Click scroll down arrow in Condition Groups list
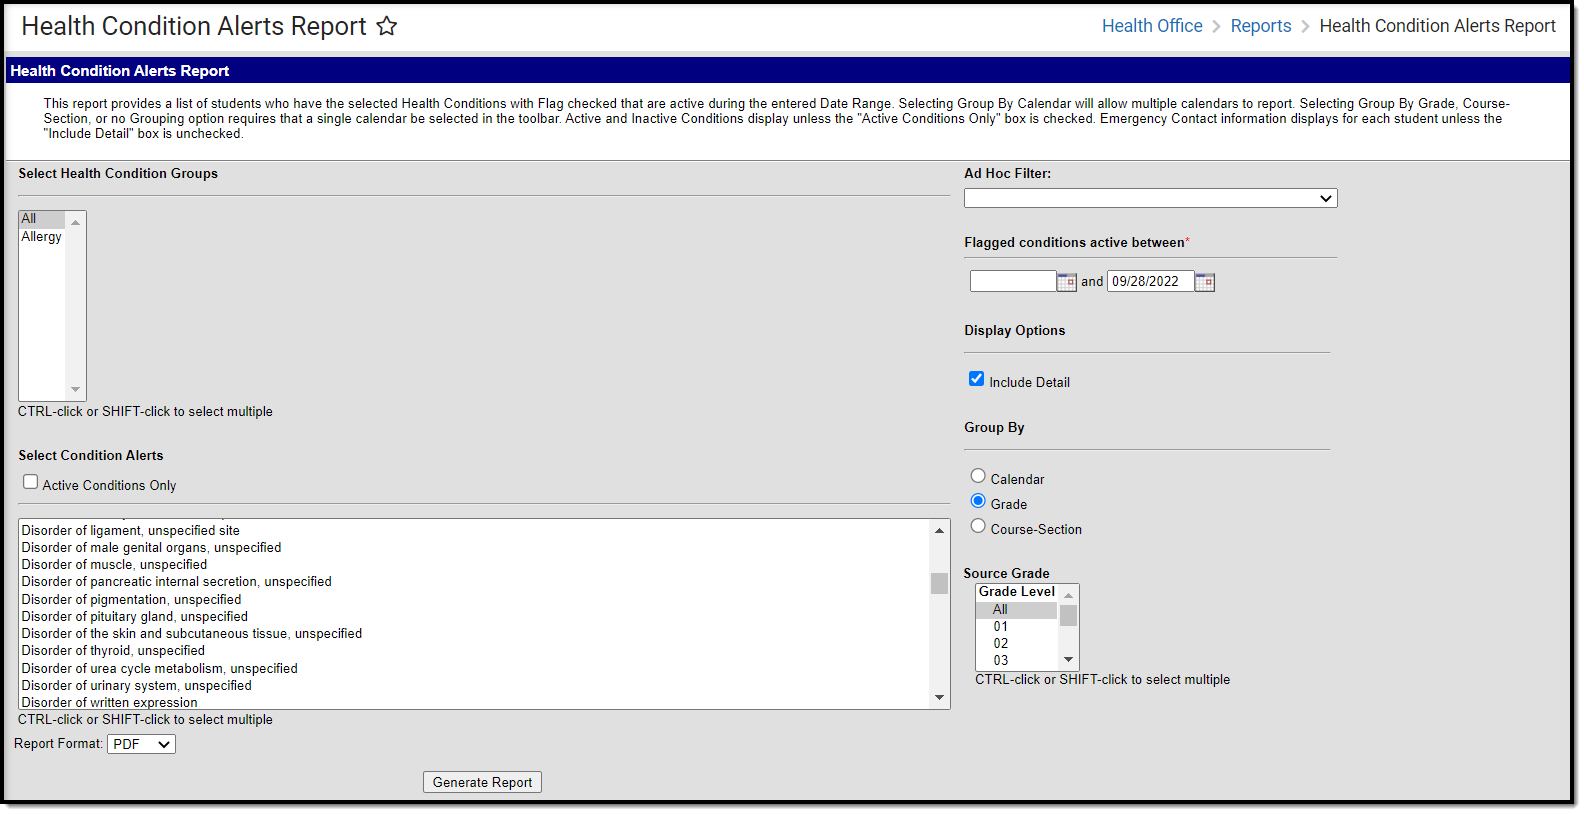Image resolution: width=1584 pixels, height=814 pixels. pos(75,390)
